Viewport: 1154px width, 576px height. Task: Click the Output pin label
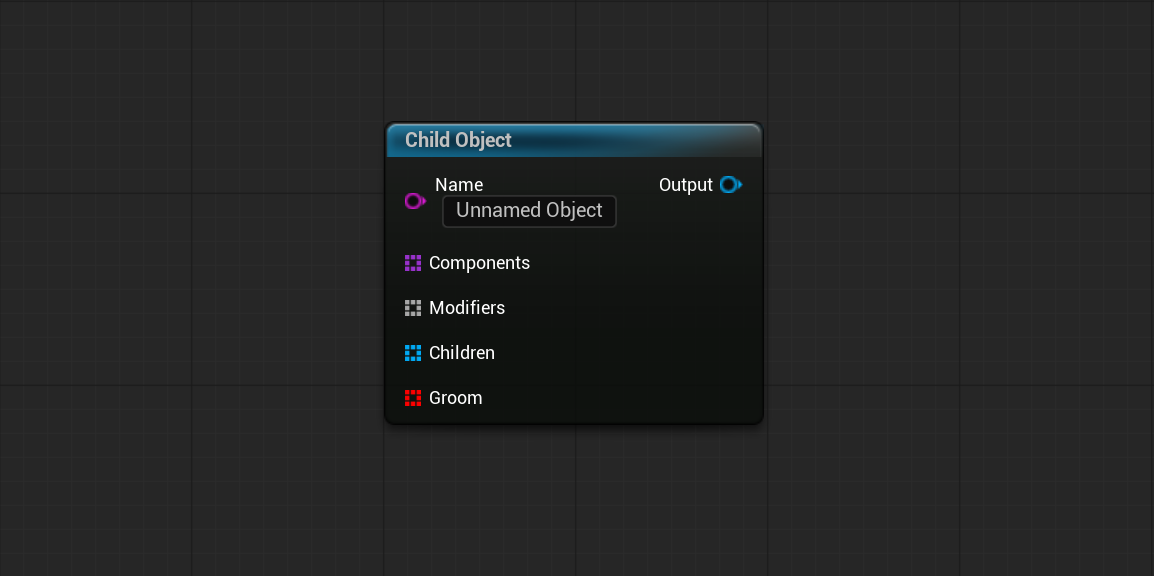coord(686,185)
